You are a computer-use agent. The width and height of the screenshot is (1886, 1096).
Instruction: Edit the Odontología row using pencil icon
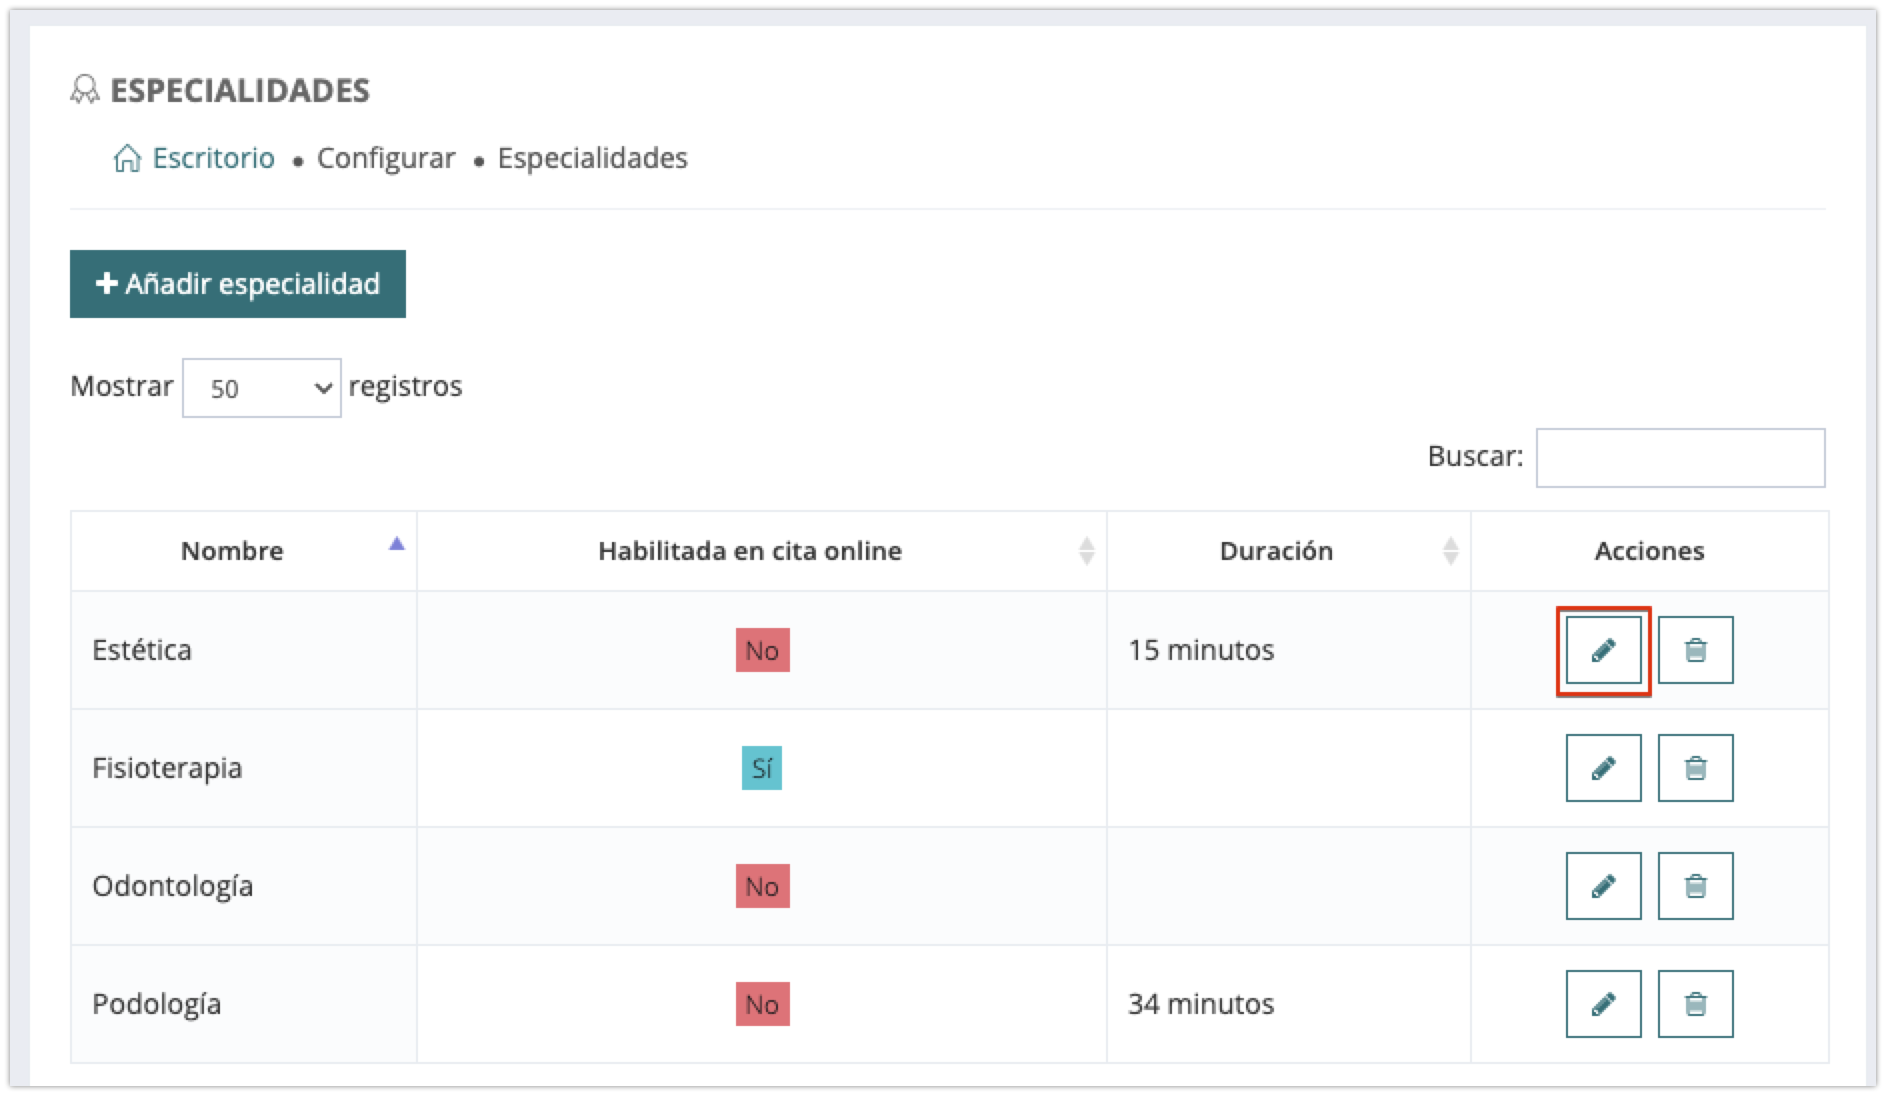(1603, 886)
